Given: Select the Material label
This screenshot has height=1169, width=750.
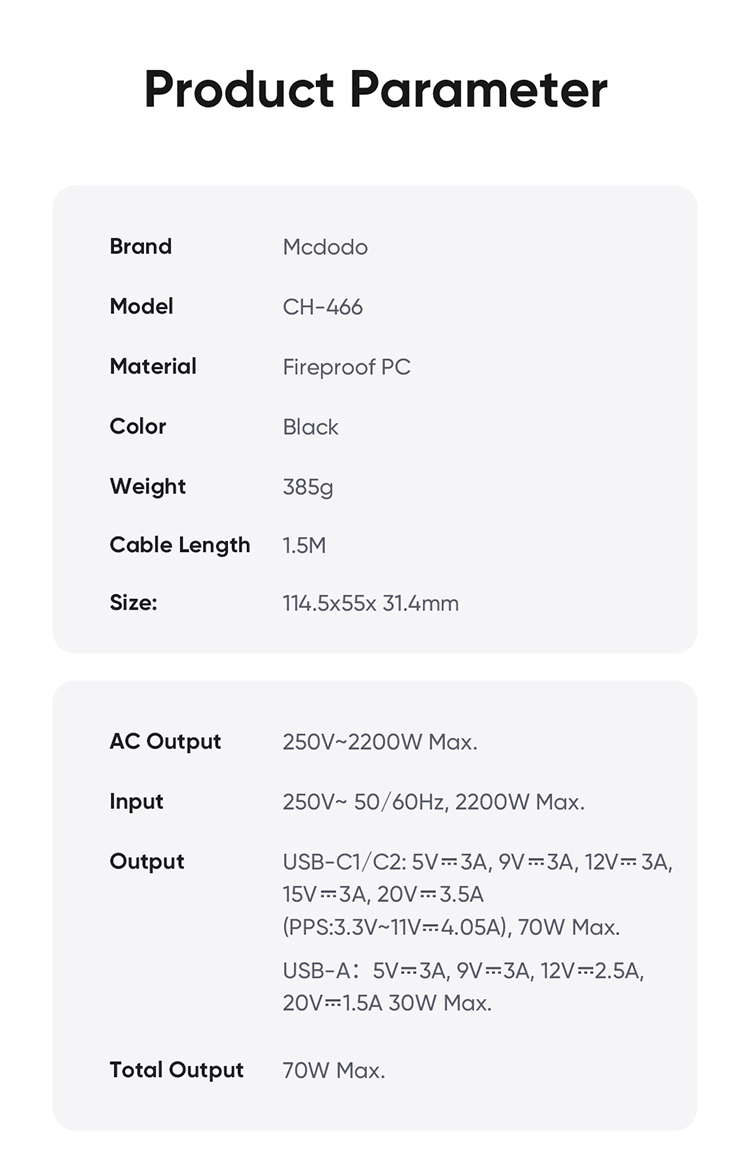Looking at the screenshot, I should (153, 366).
